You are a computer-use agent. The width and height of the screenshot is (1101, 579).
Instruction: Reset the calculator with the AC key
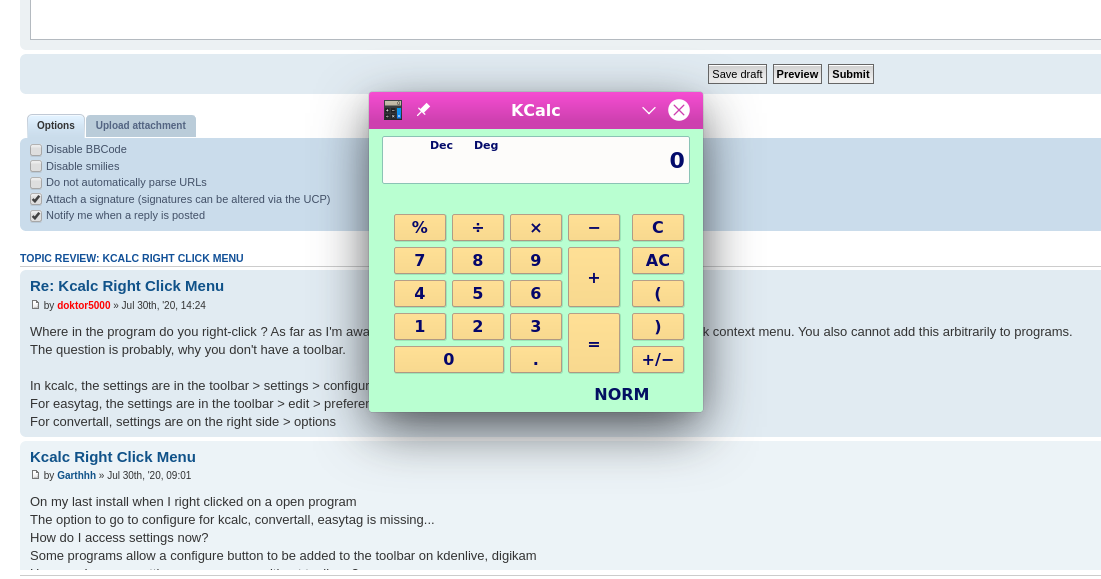658,260
